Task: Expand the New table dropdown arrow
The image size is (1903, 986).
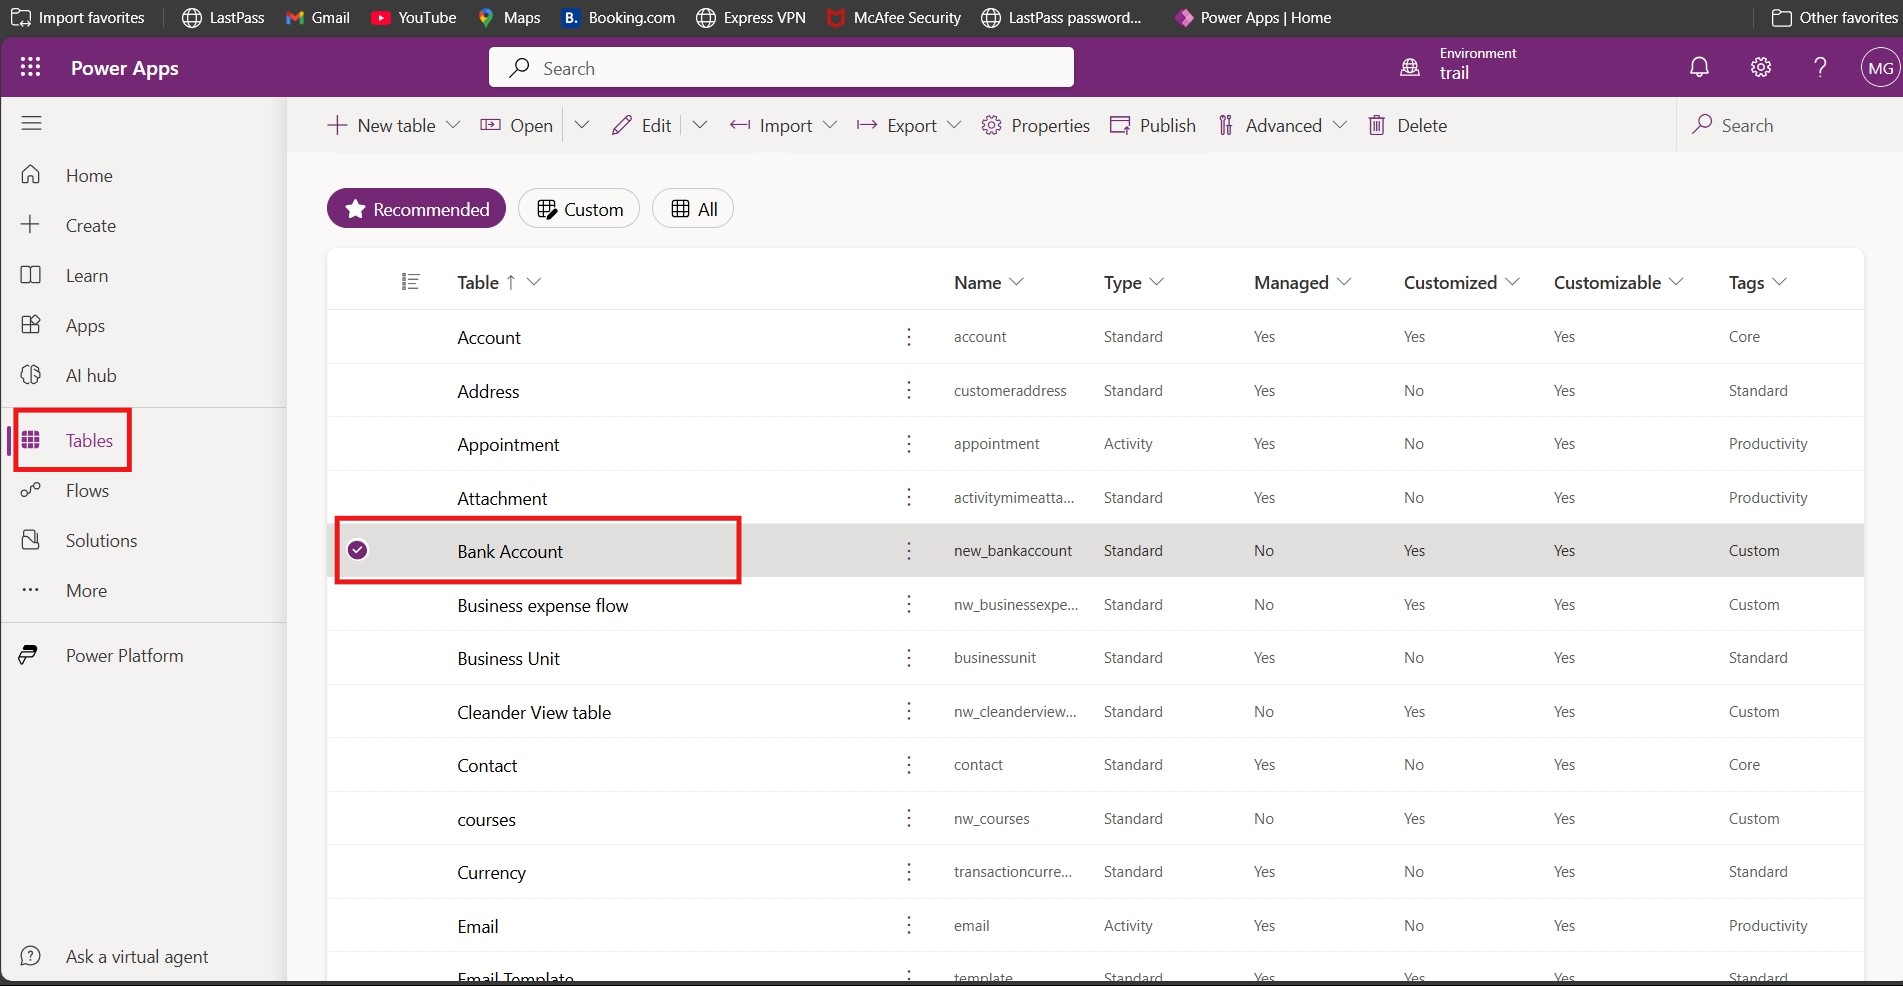Action: tap(453, 125)
